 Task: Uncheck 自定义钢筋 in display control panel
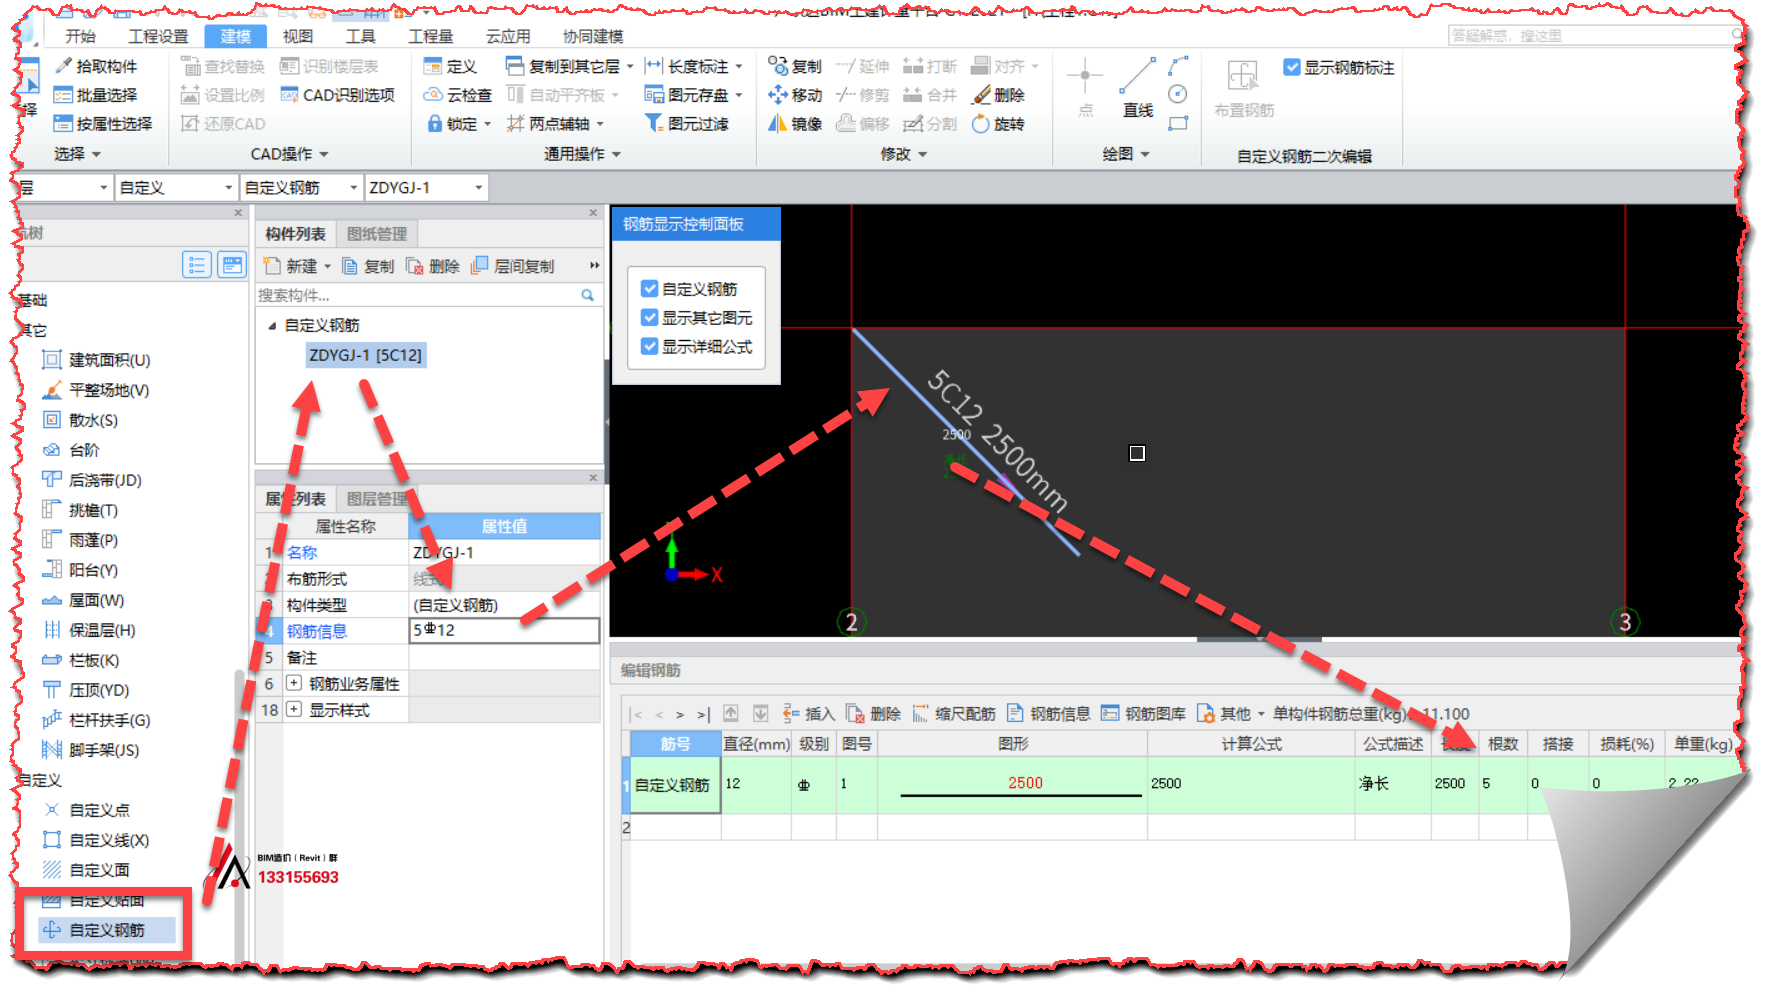point(650,289)
